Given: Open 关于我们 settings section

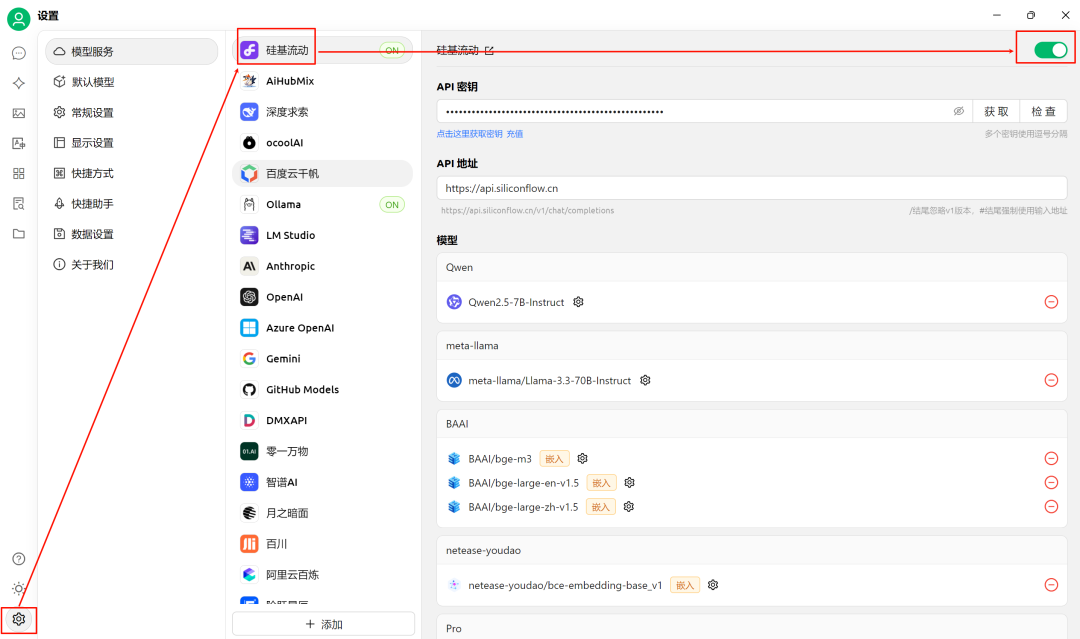Looking at the screenshot, I should tap(132, 264).
